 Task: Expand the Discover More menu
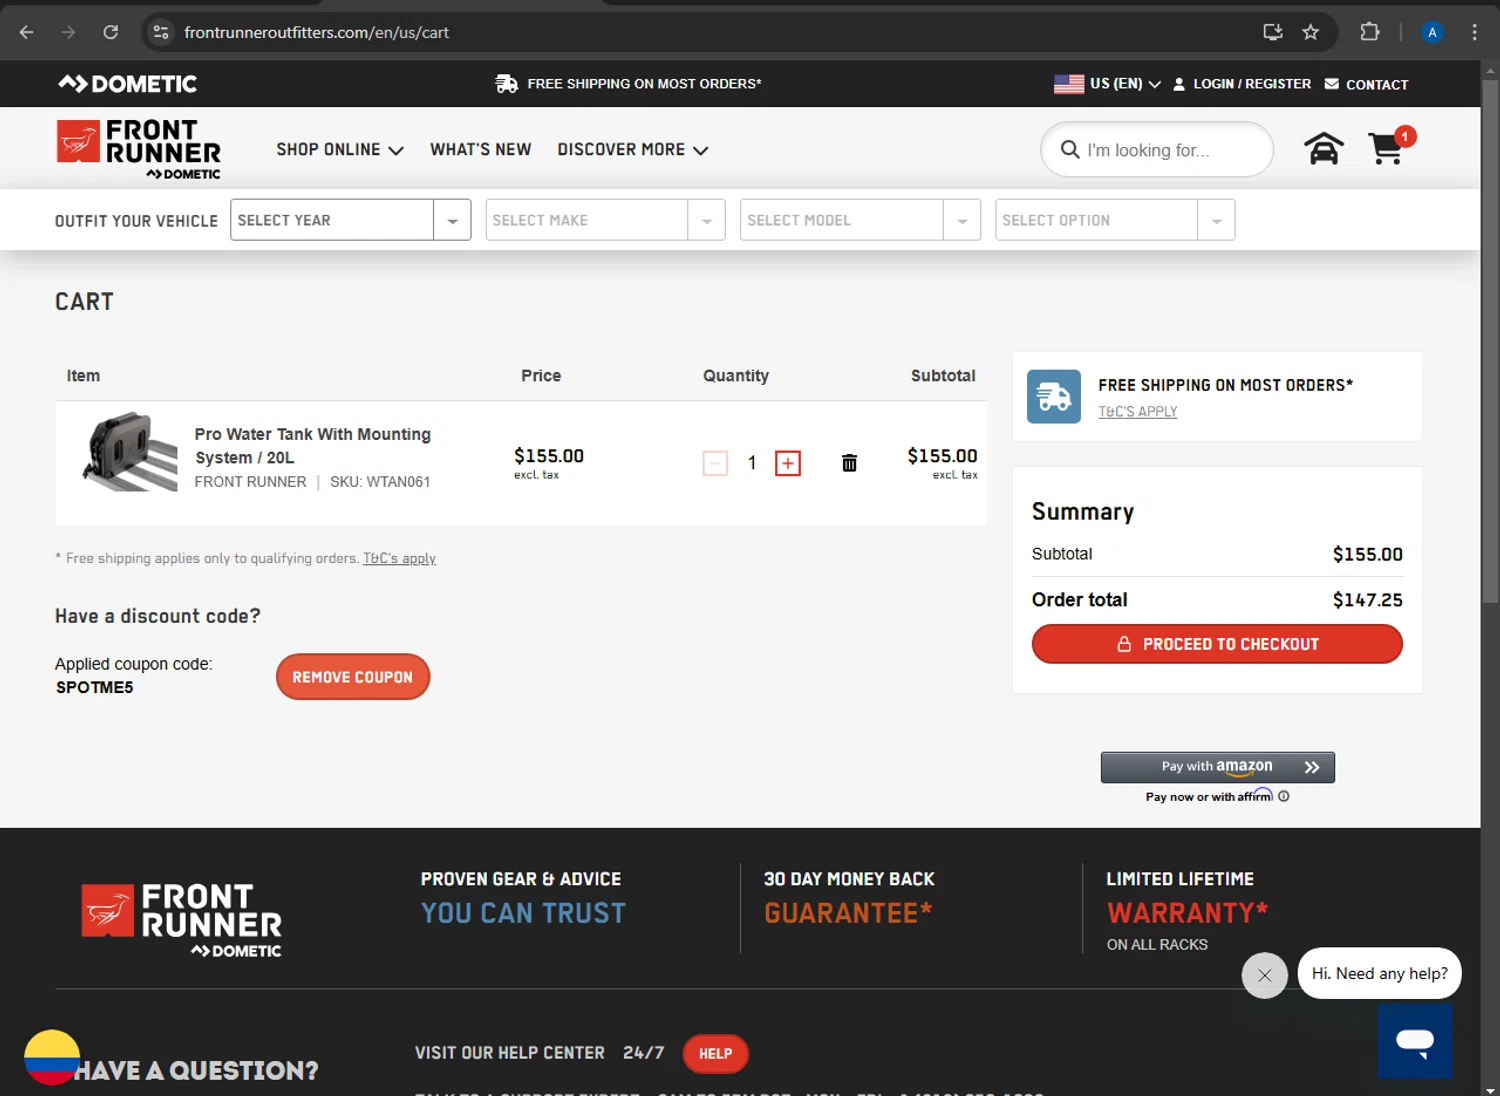tap(633, 150)
